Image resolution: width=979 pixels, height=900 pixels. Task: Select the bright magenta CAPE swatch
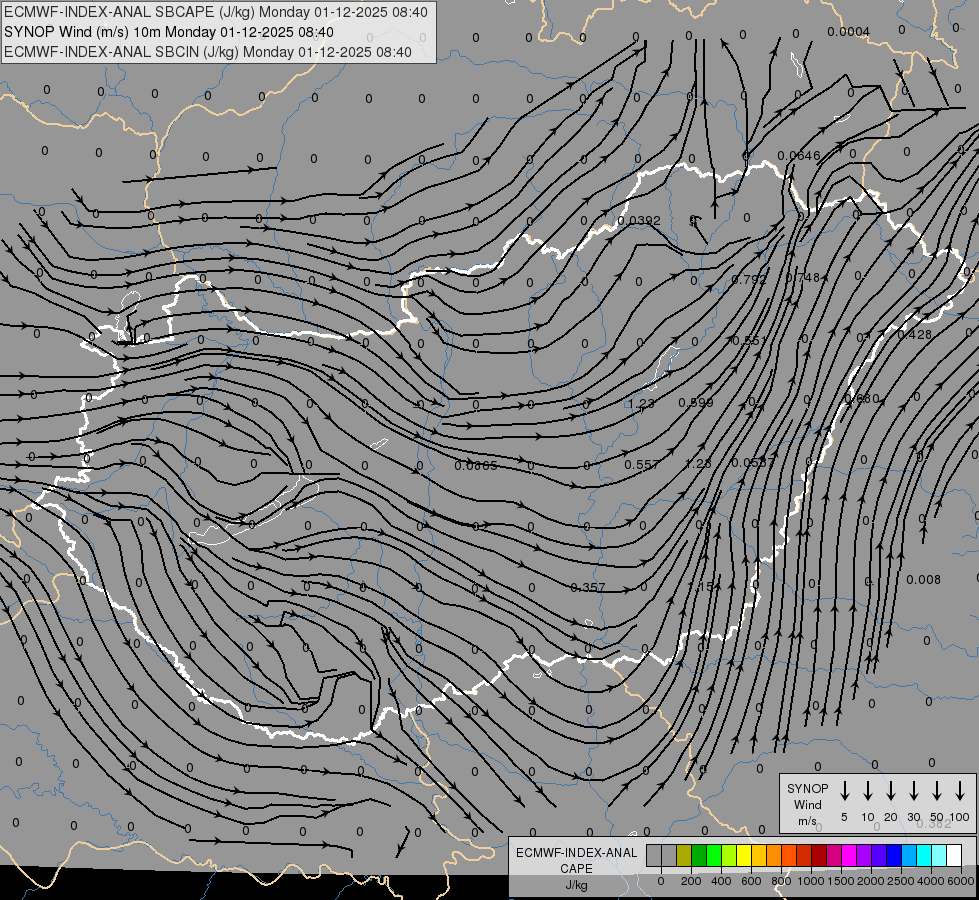click(x=849, y=855)
